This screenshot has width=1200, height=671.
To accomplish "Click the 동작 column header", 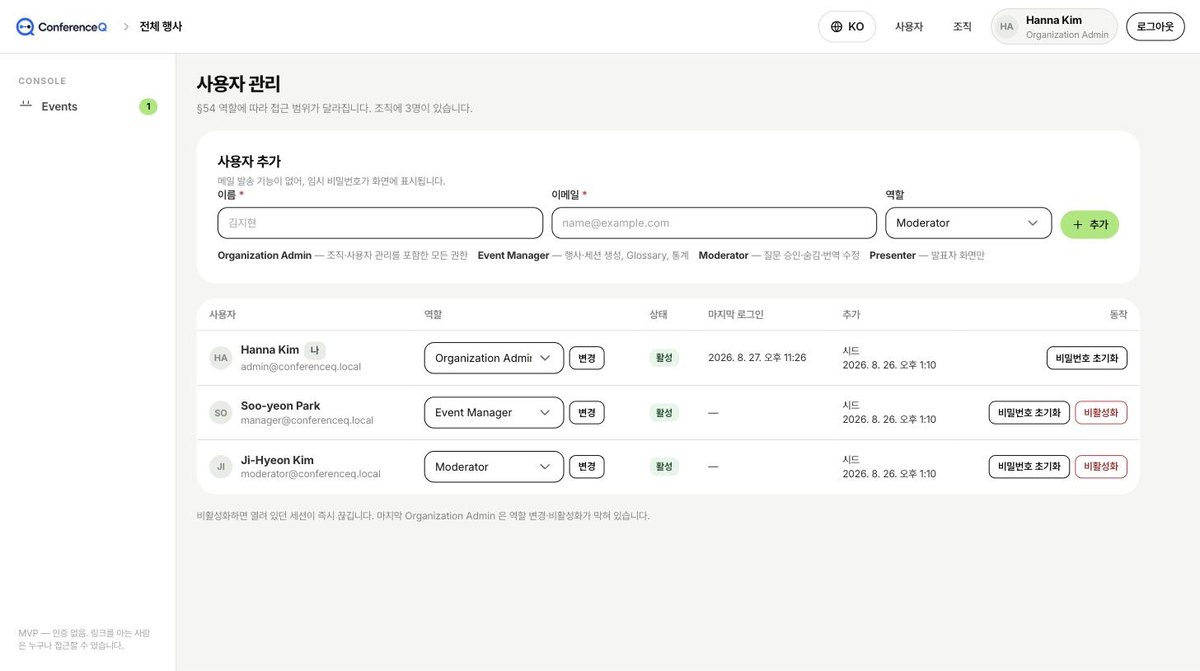I will point(1118,314).
